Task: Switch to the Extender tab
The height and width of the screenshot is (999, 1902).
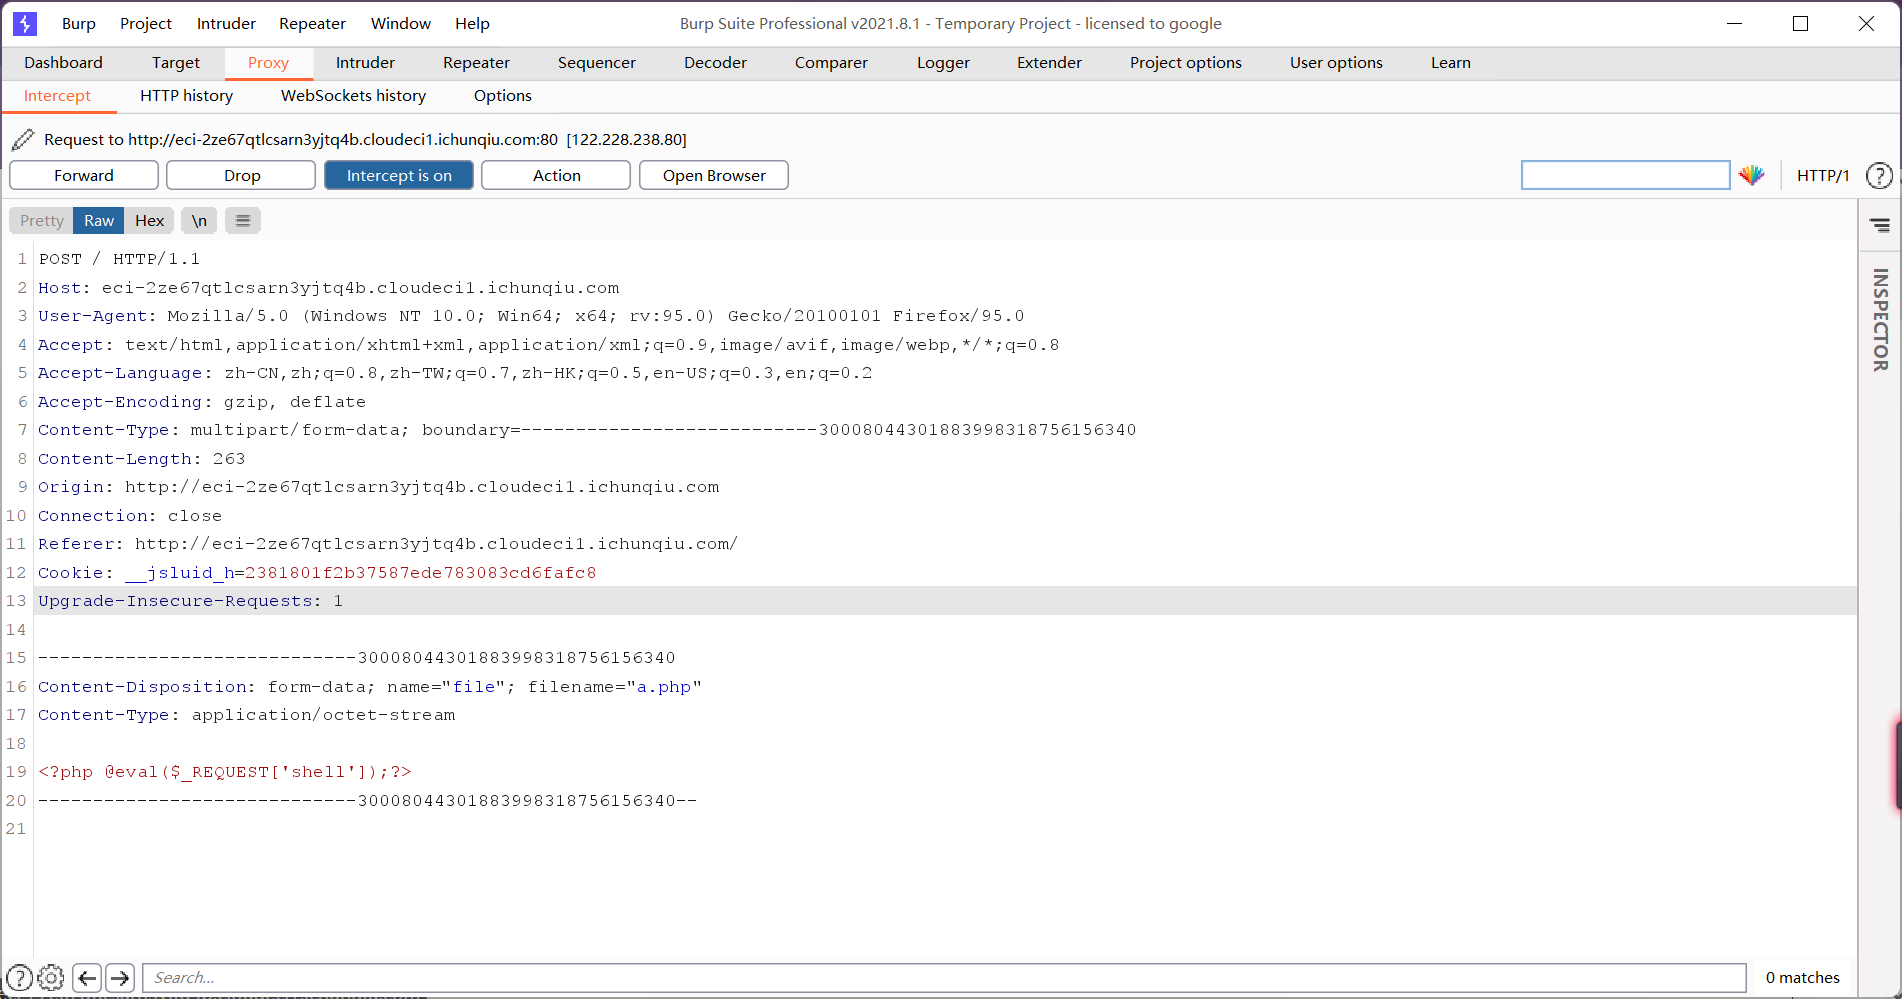Action: [x=1049, y=62]
